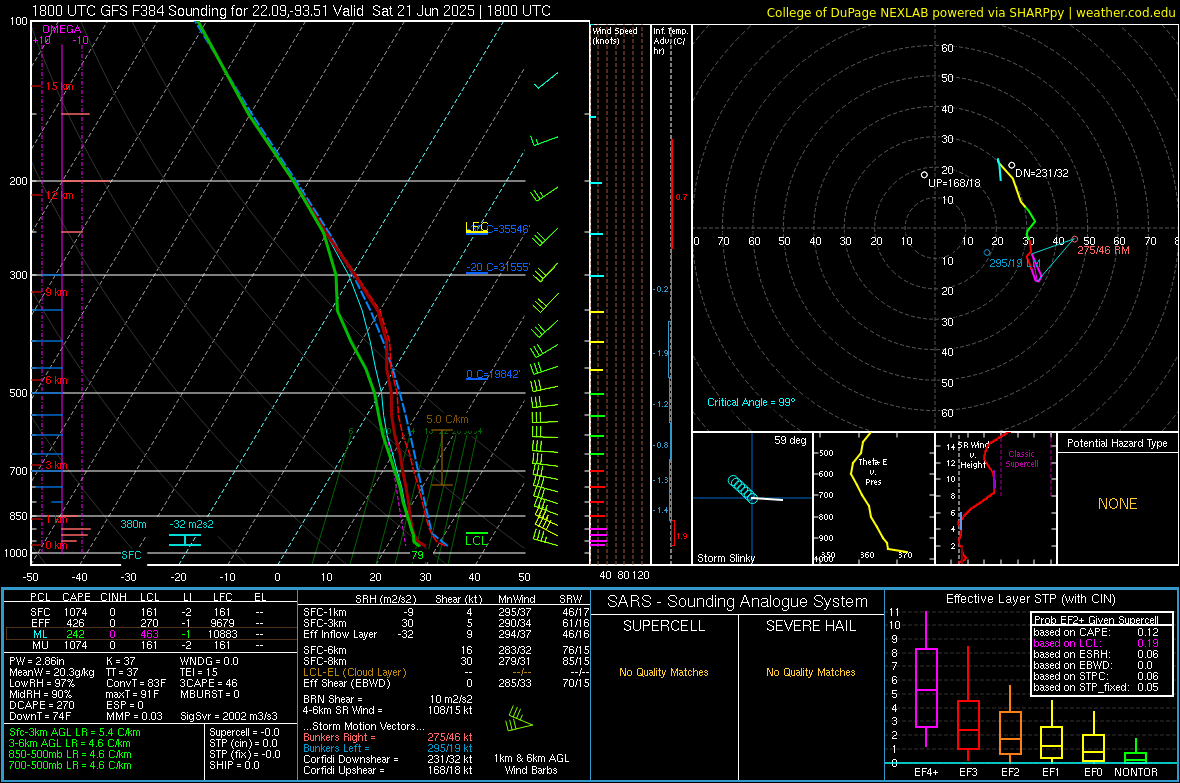This screenshot has height=783, width=1180.
Task: Click the 'NONE' hazard type value
Action: 1117,504
